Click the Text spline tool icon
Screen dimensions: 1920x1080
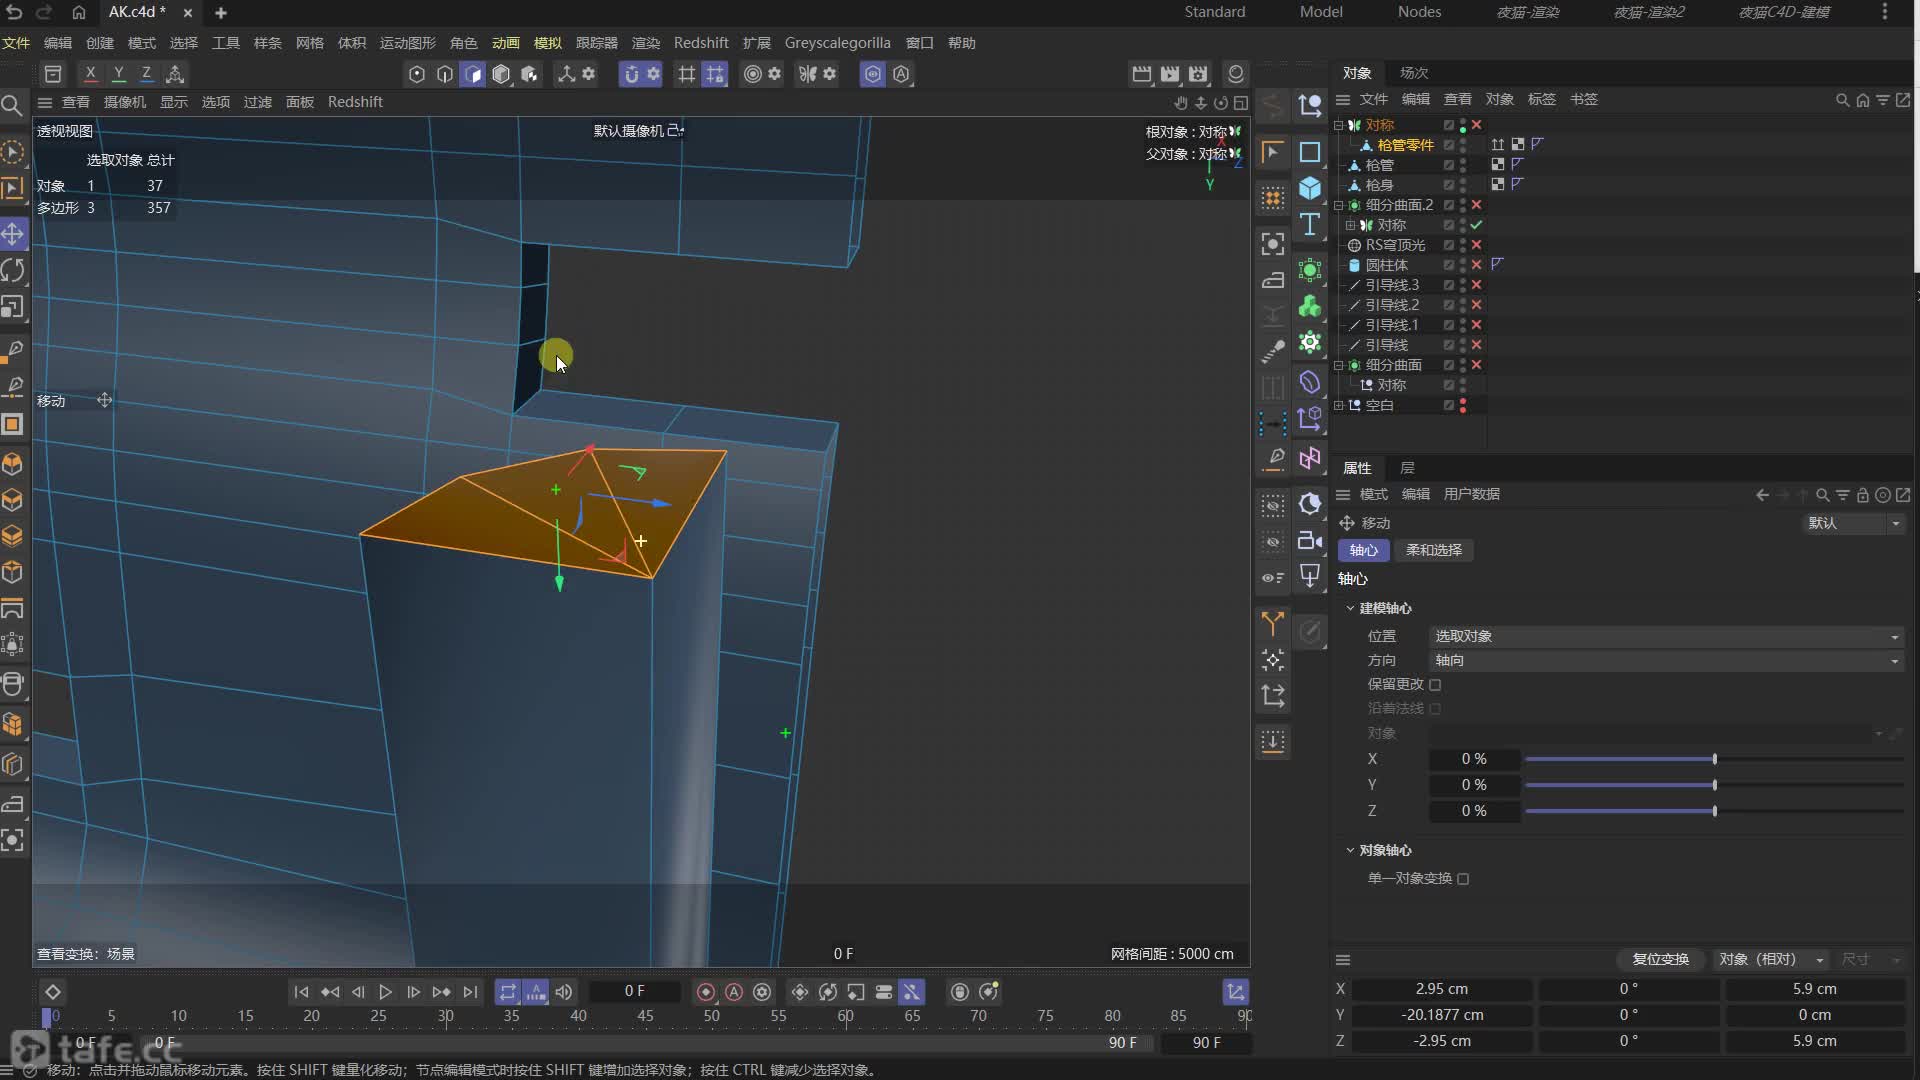click(1309, 225)
